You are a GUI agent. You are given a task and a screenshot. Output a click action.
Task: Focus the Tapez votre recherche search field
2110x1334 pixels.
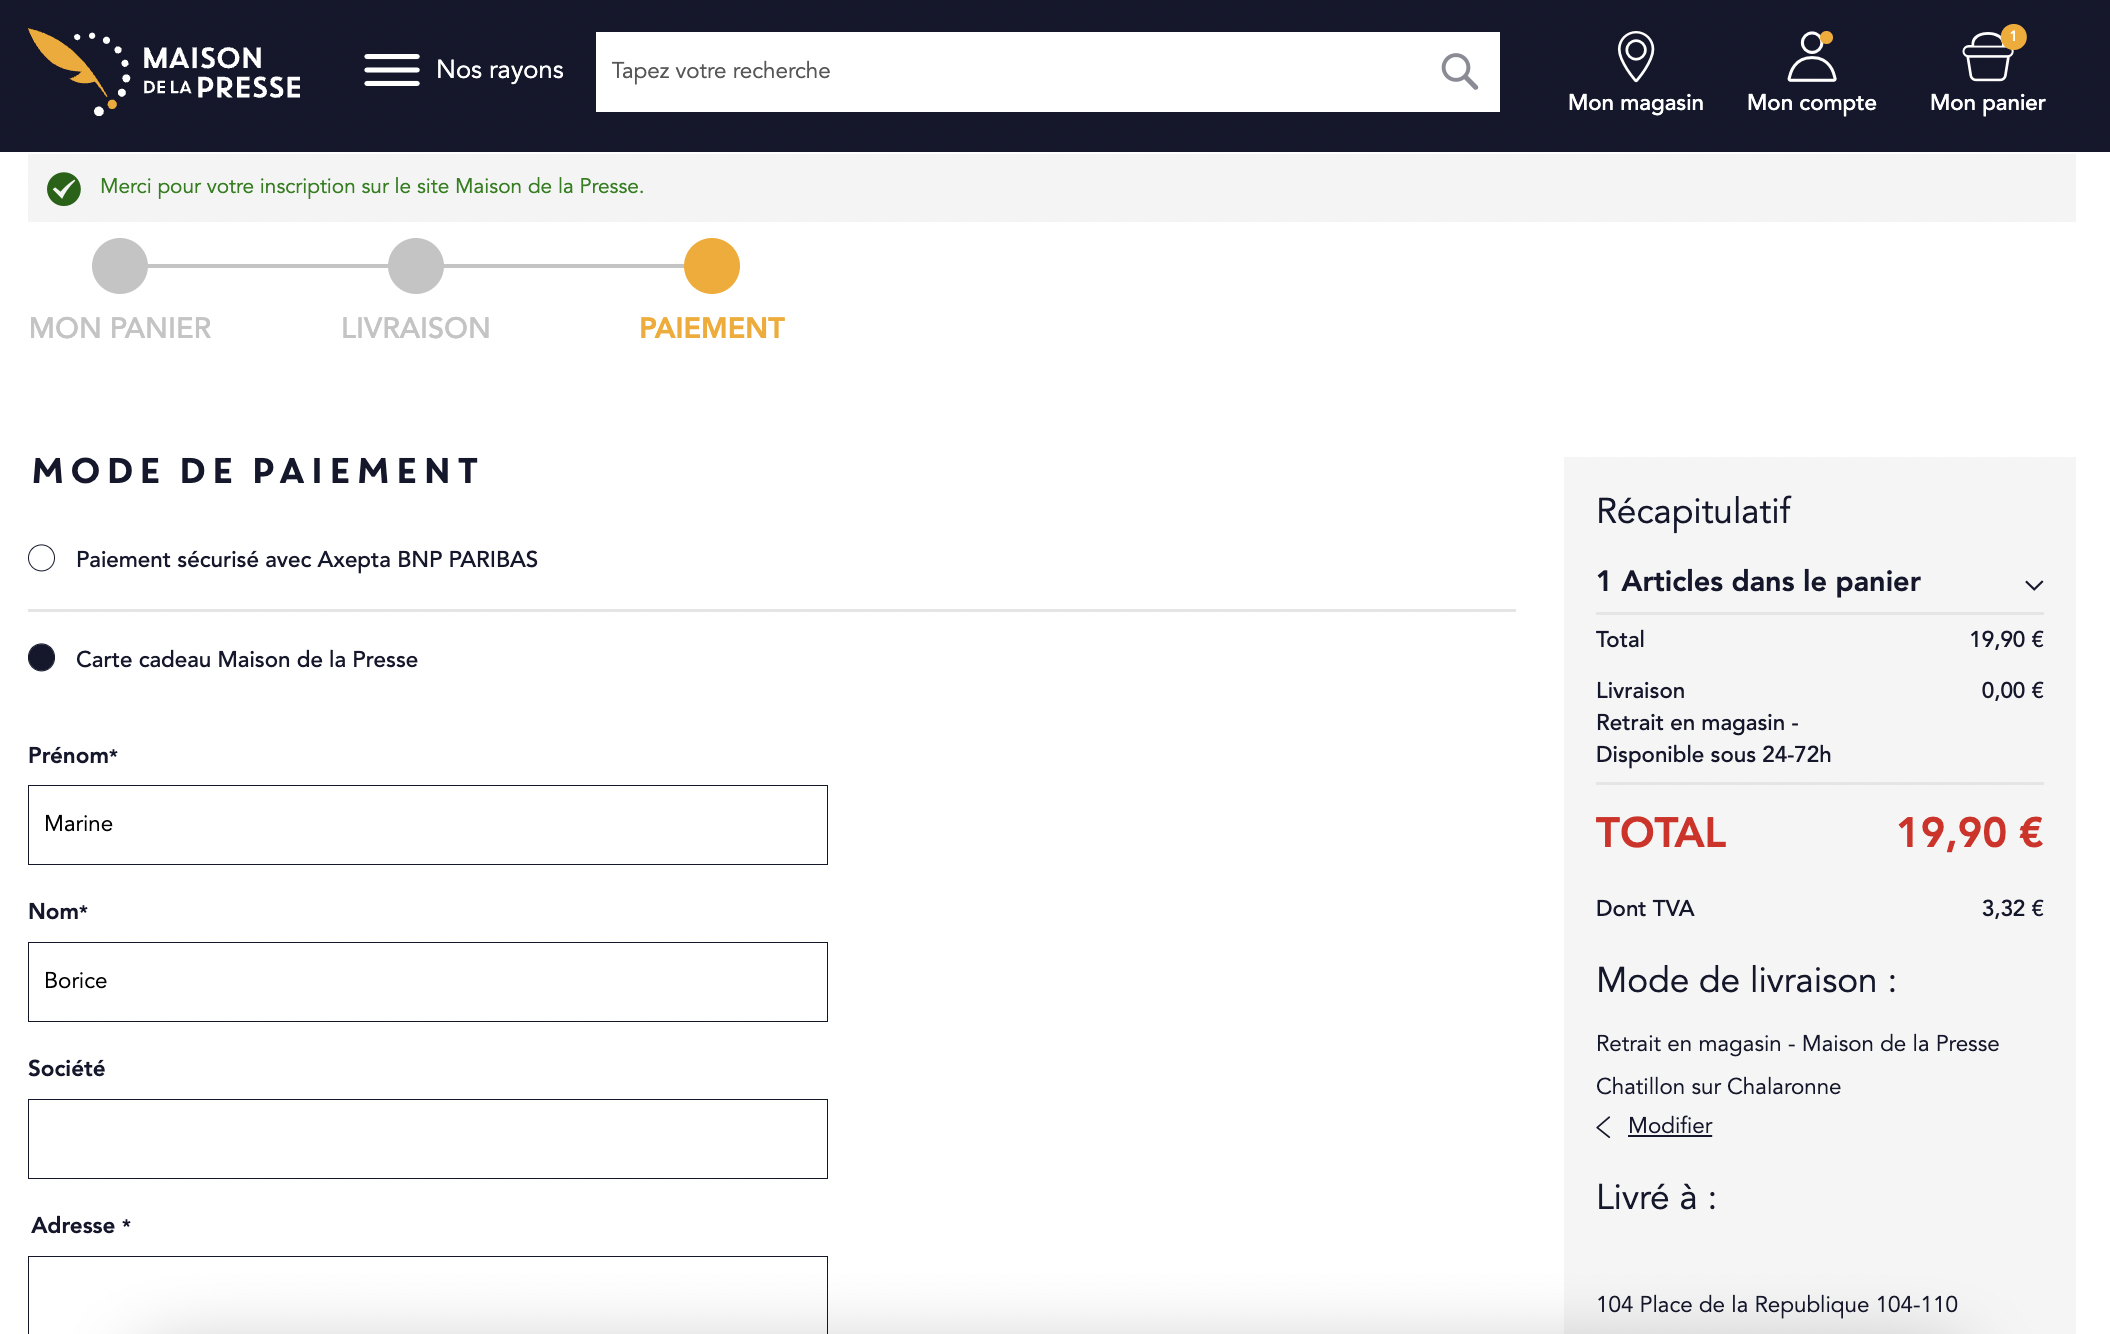(1015, 71)
